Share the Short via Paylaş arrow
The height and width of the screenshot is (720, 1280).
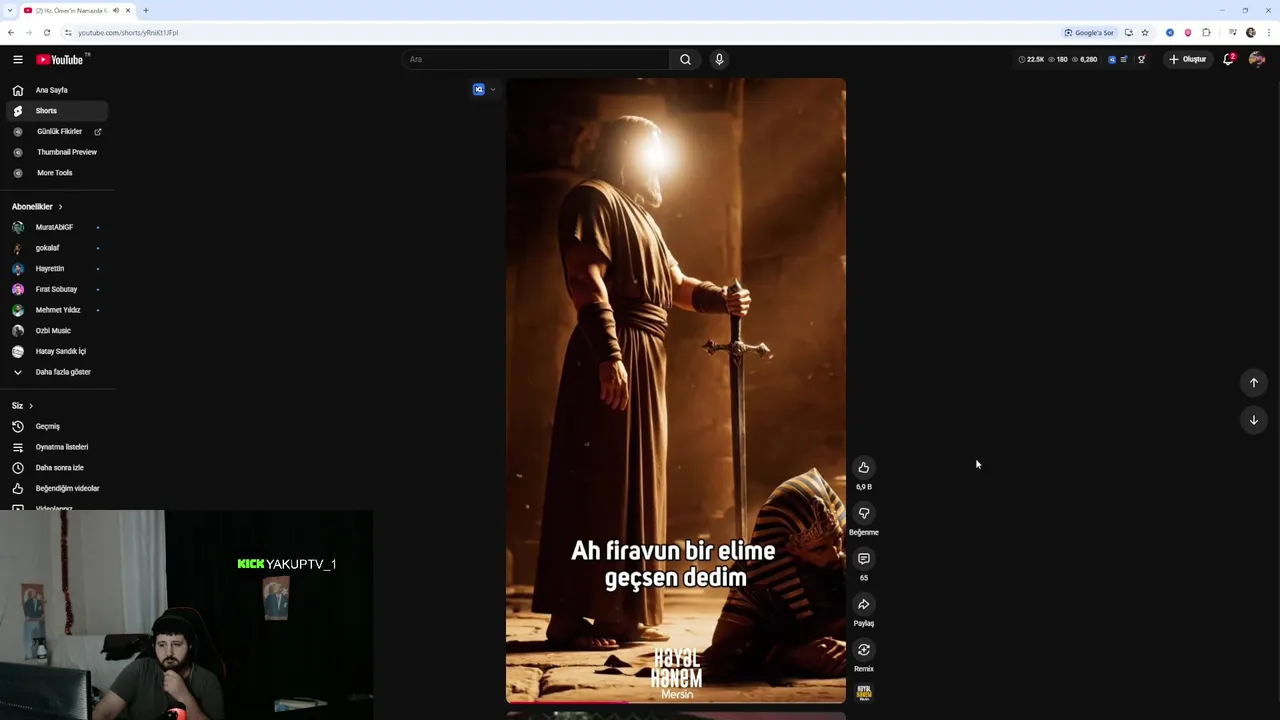[864, 604]
